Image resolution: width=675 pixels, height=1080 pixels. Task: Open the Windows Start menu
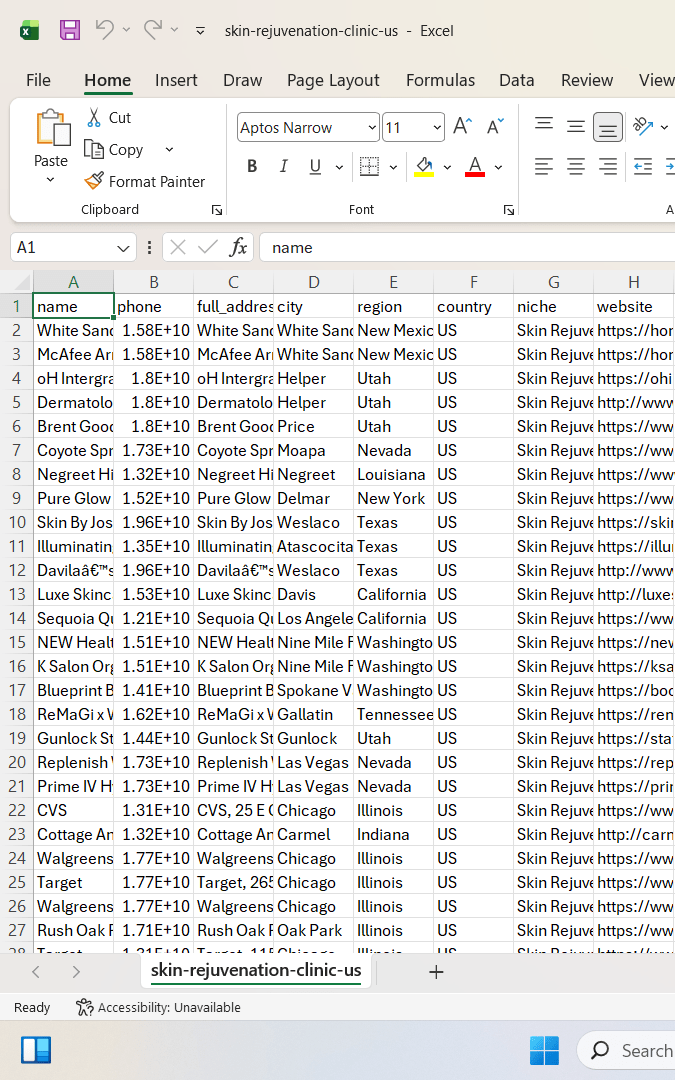544,1050
